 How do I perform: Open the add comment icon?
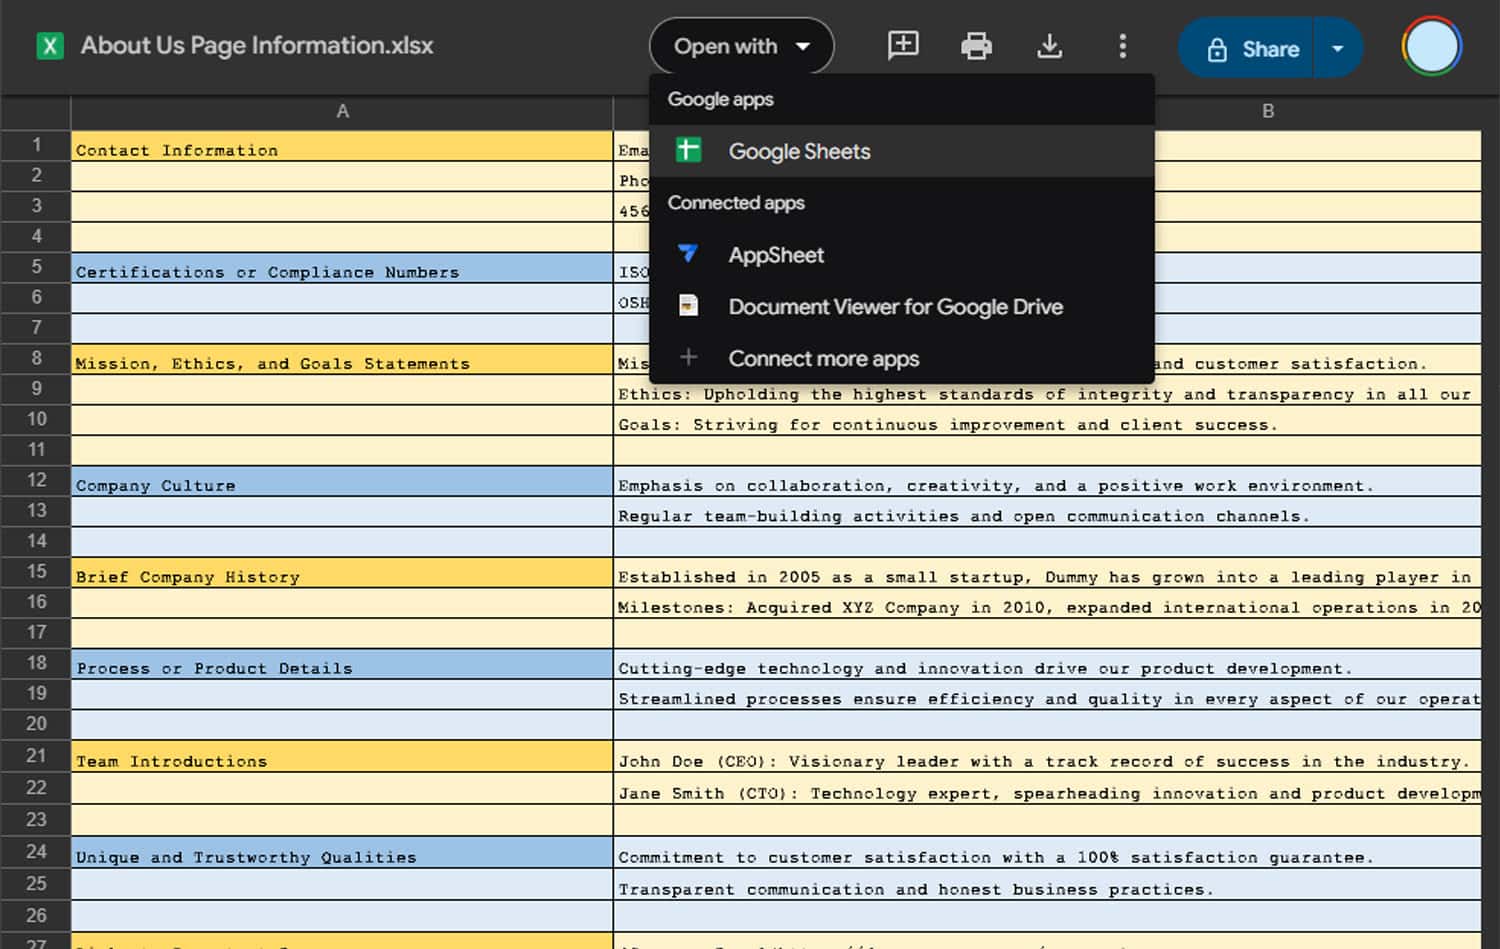tap(901, 45)
